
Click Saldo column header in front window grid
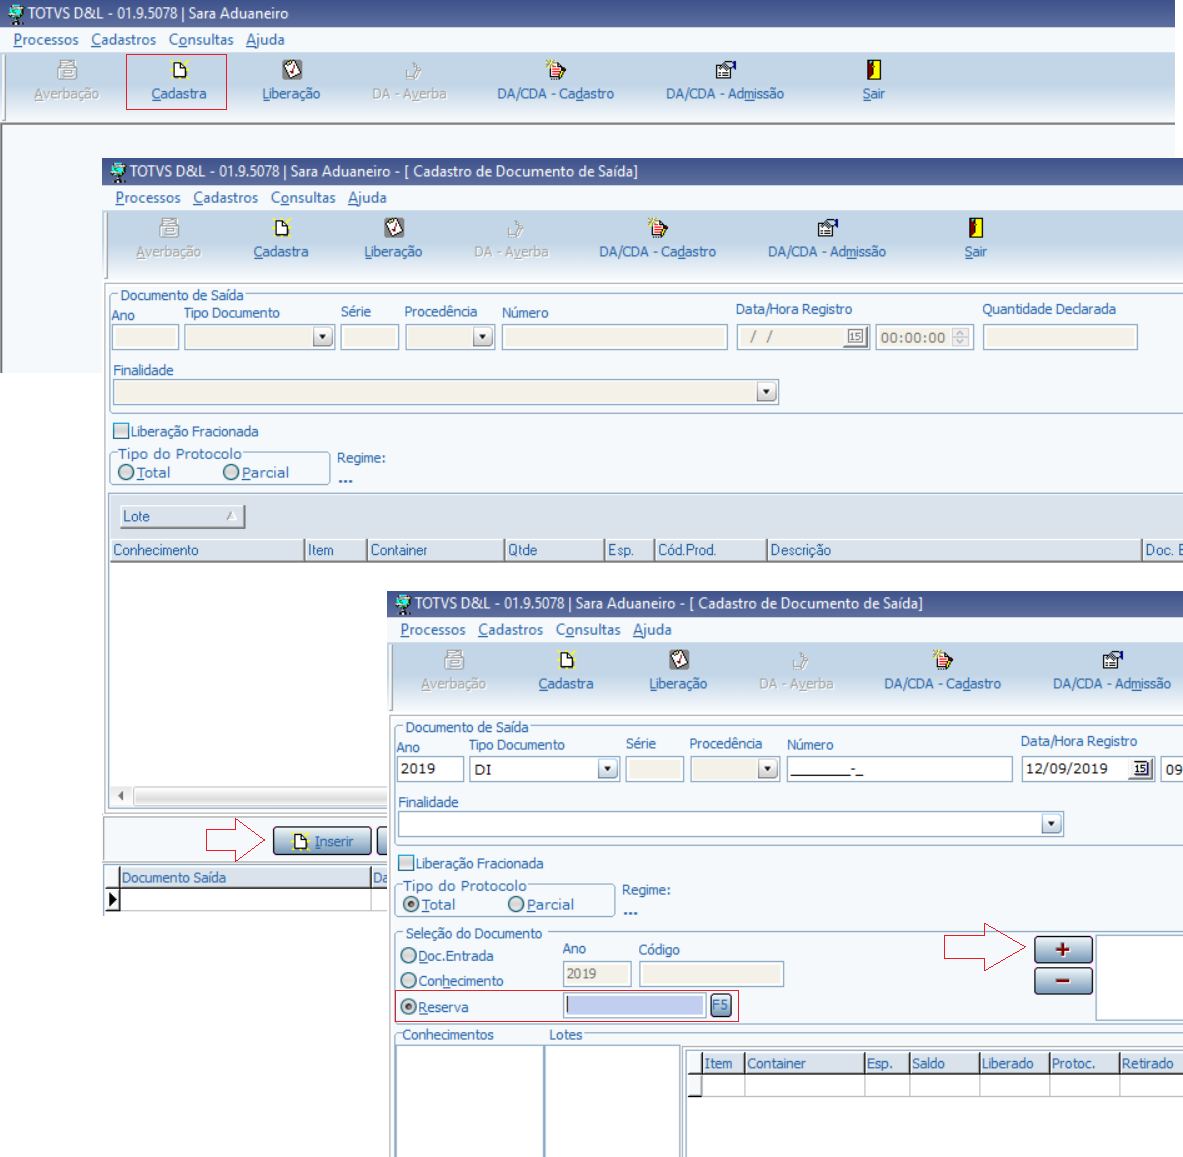[x=945, y=1063]
